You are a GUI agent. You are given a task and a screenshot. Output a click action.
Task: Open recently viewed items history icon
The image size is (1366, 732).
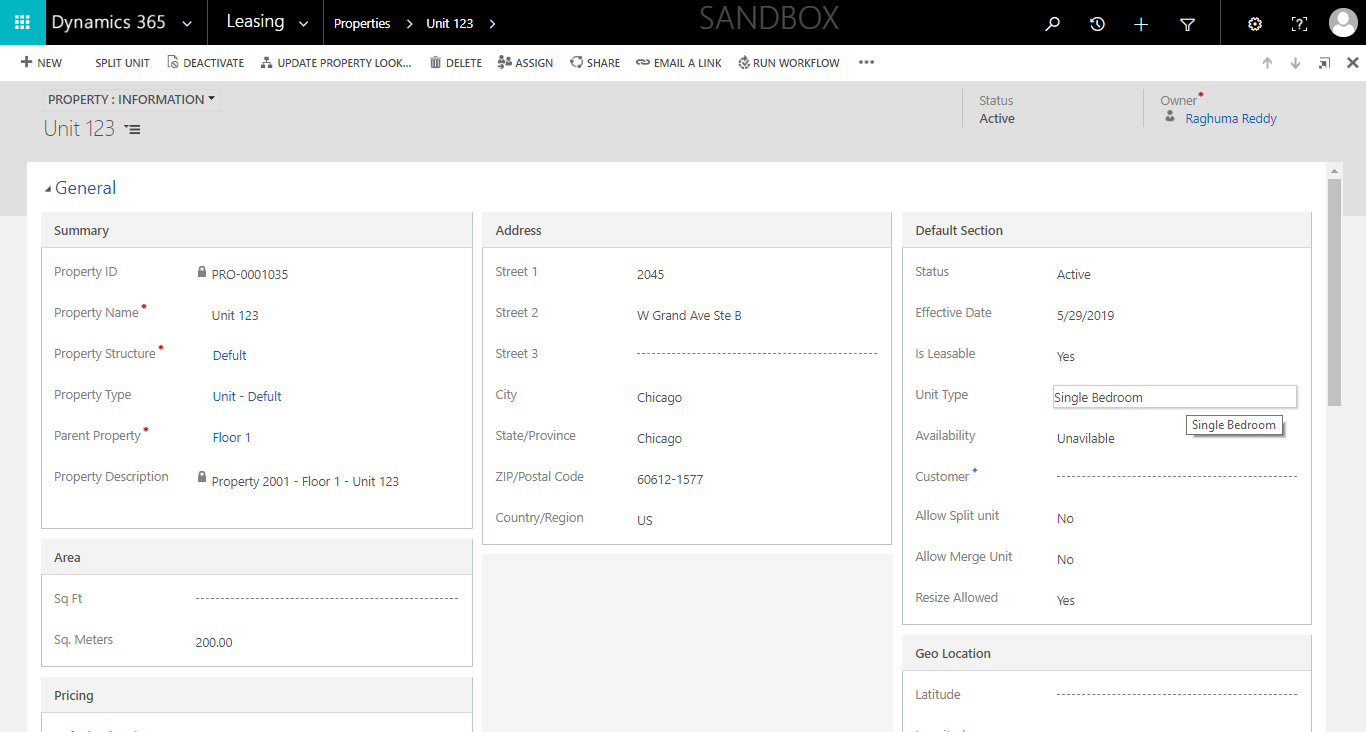(1097, 24)
